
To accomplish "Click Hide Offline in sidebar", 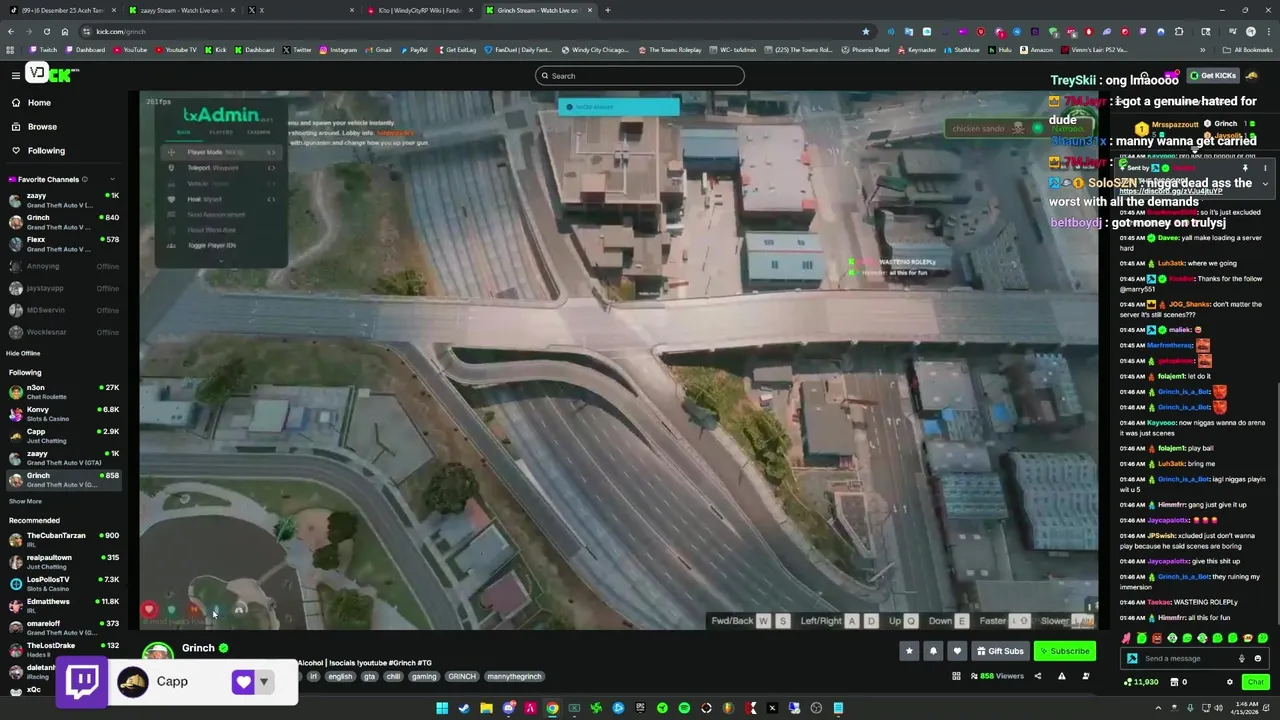I will 23,353.
